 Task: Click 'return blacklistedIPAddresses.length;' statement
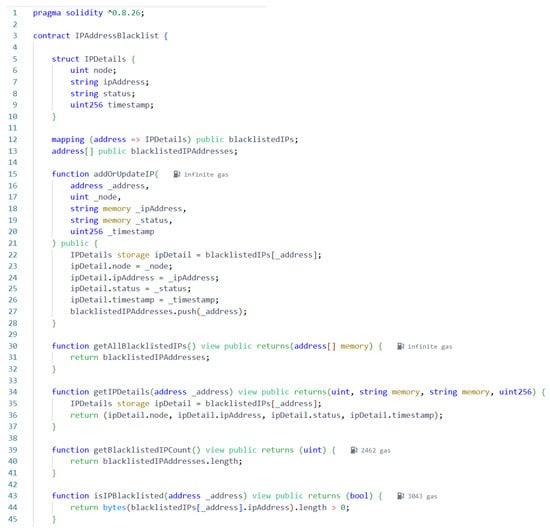[x=156, y=461]
